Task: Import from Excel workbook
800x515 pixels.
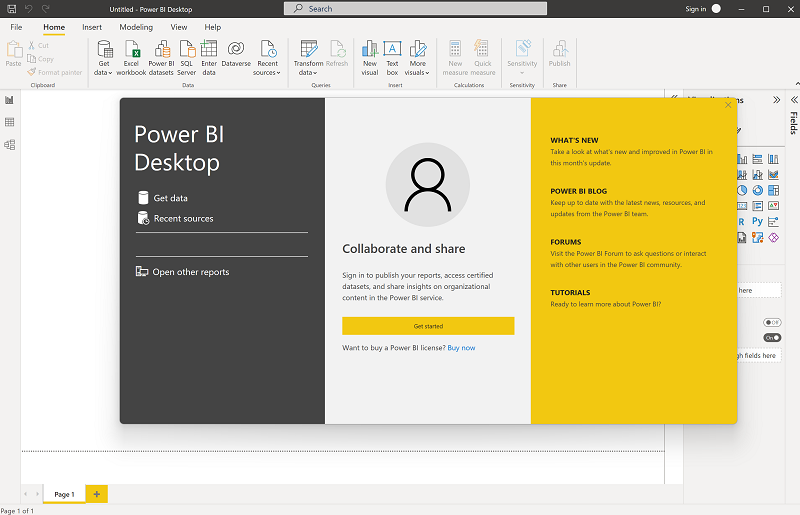Action: [x=131, y=58]
